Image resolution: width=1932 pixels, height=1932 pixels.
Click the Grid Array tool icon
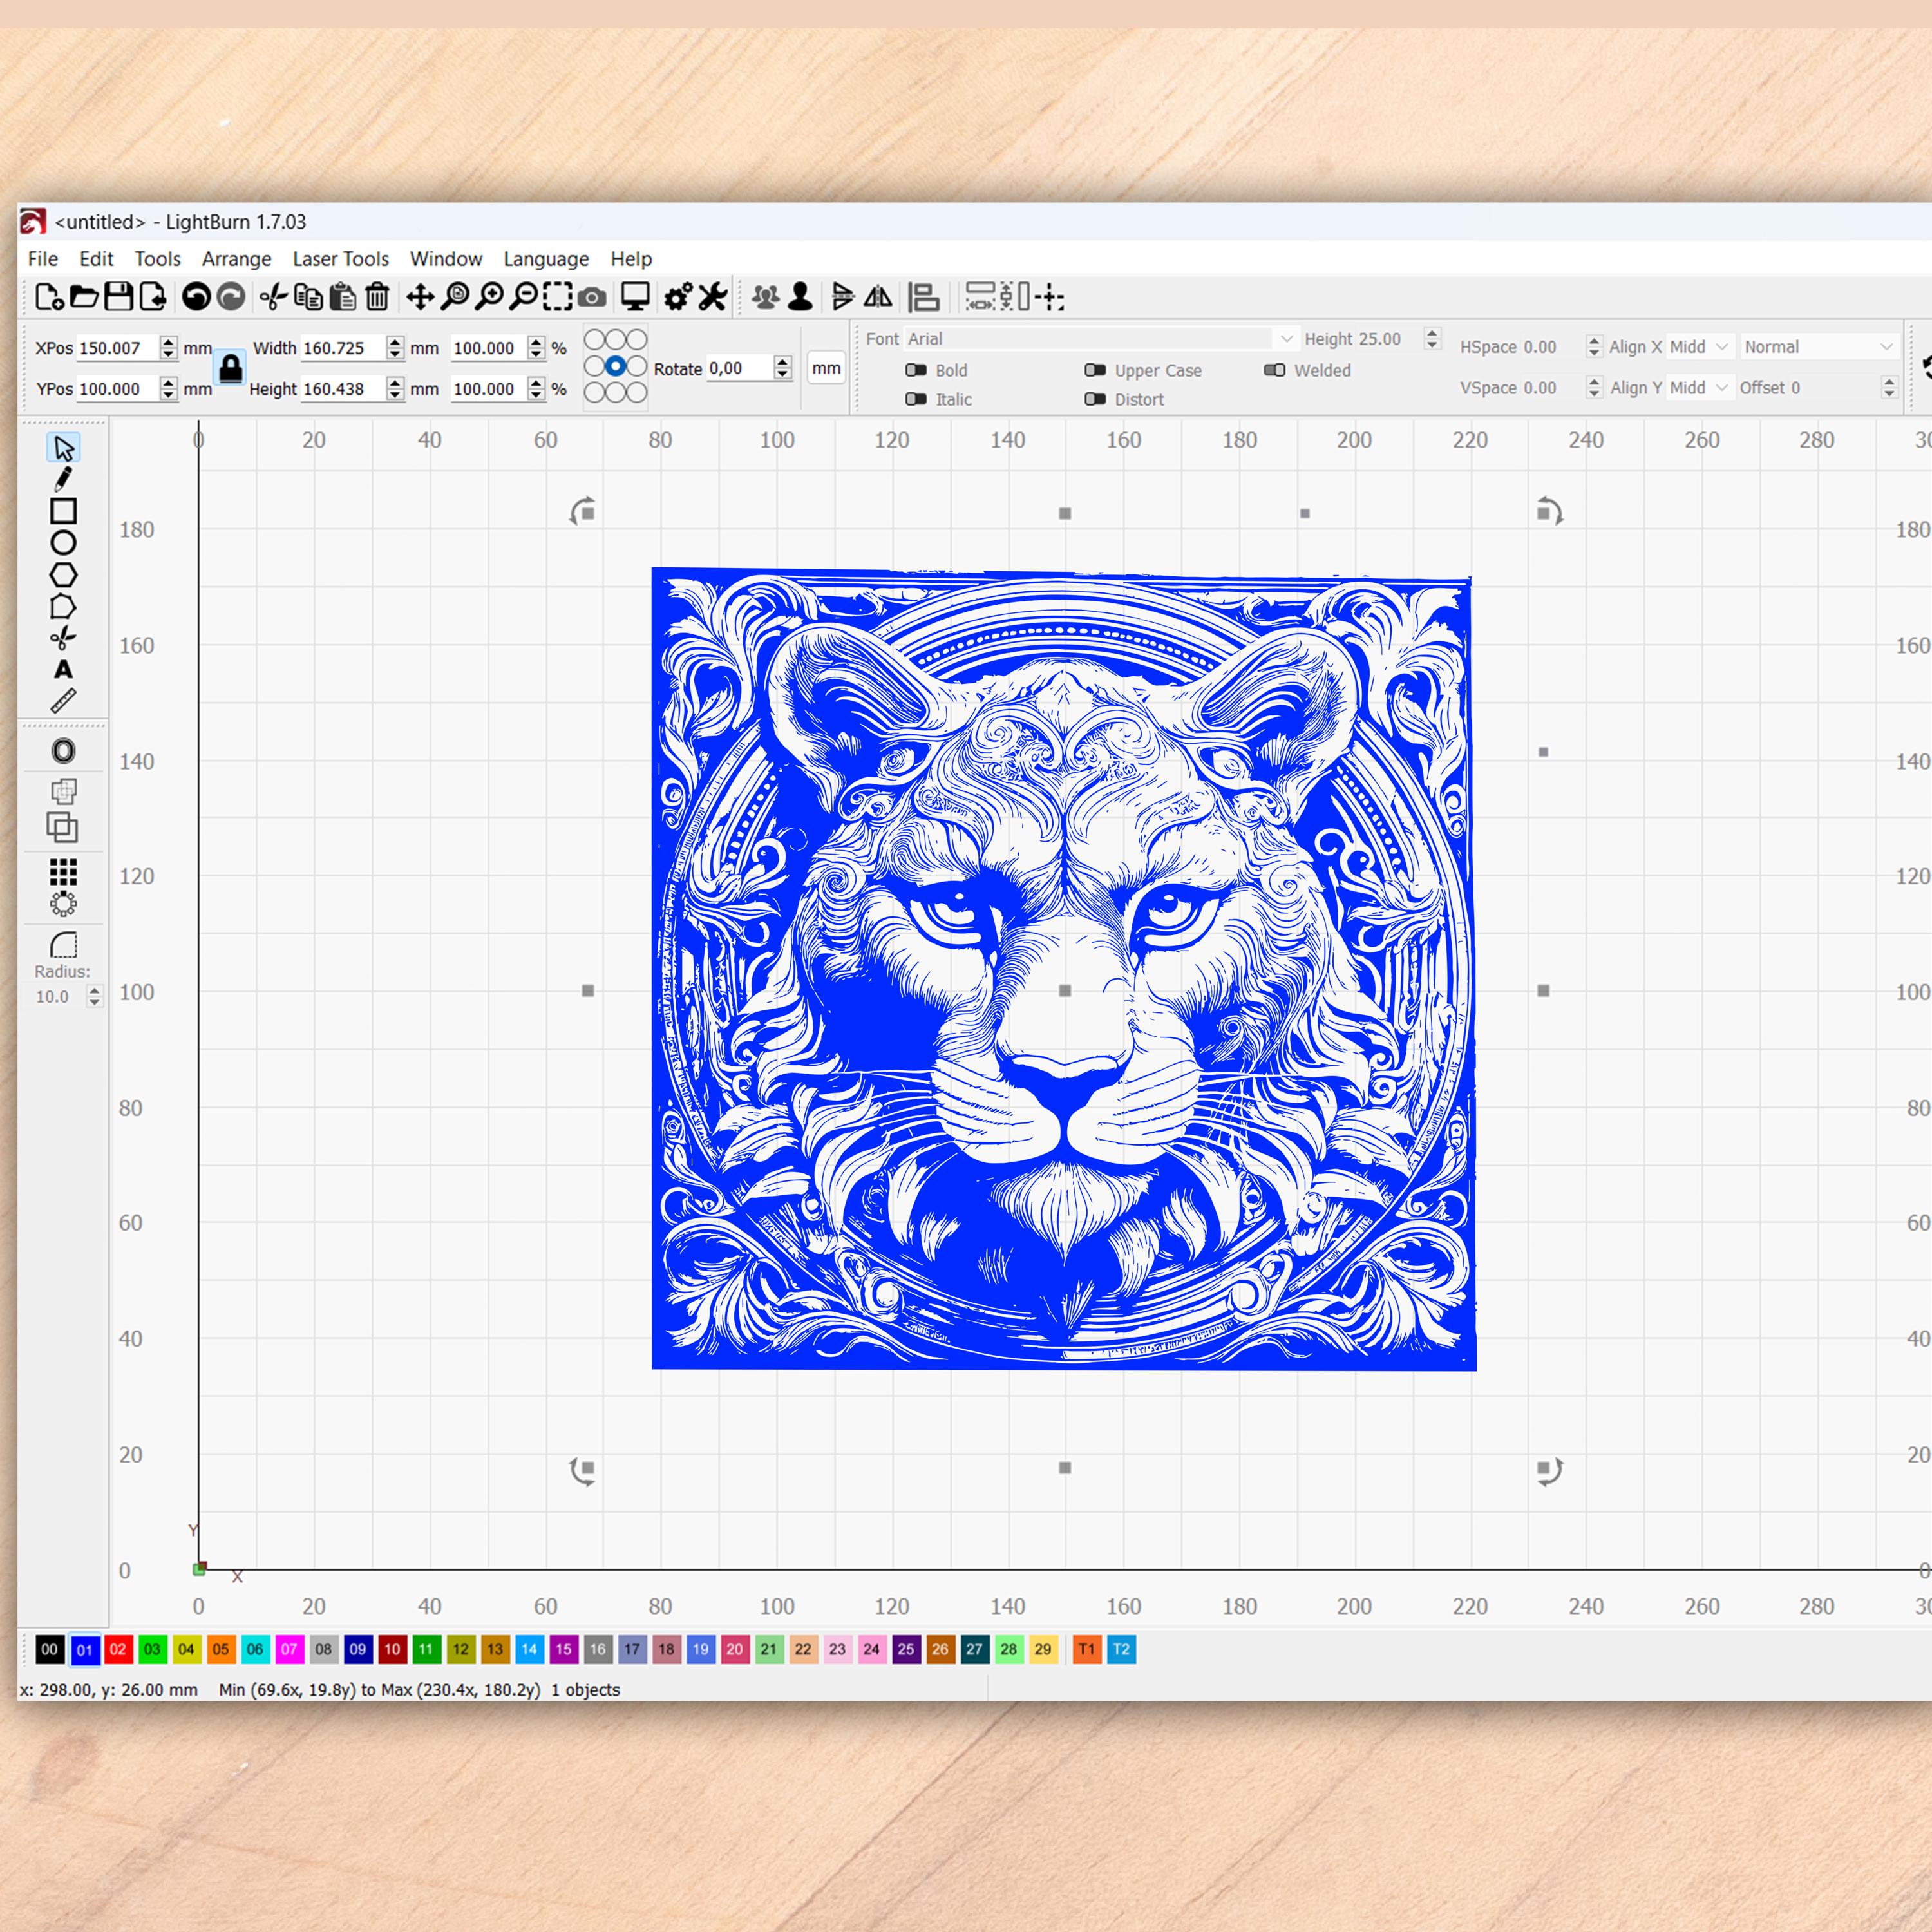63,872
